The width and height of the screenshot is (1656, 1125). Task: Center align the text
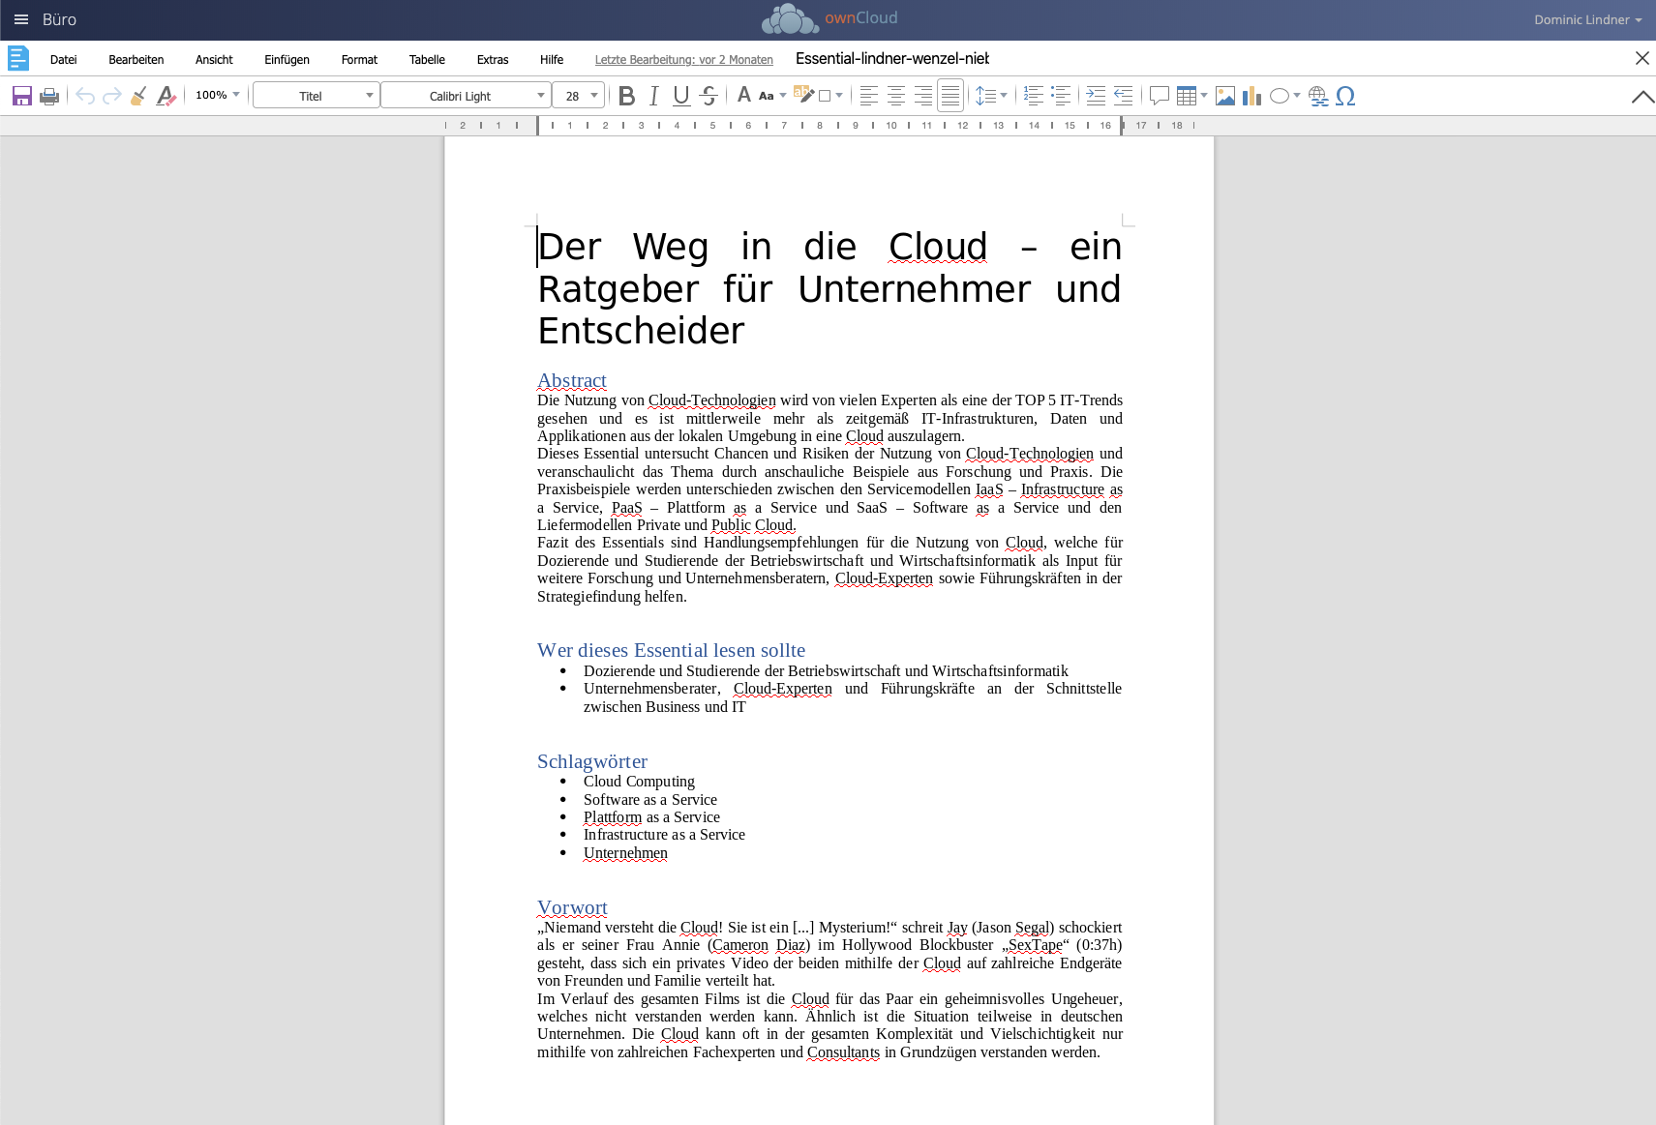pyautogui.click(x=896, y=96)
